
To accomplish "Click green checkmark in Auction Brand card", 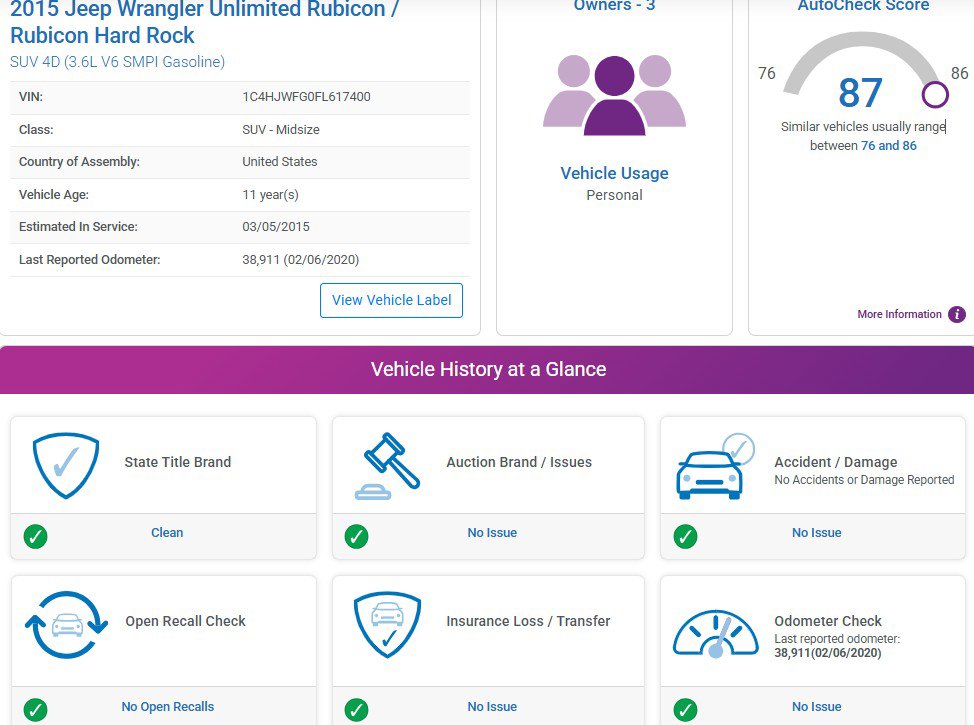I will coord(357,536).
